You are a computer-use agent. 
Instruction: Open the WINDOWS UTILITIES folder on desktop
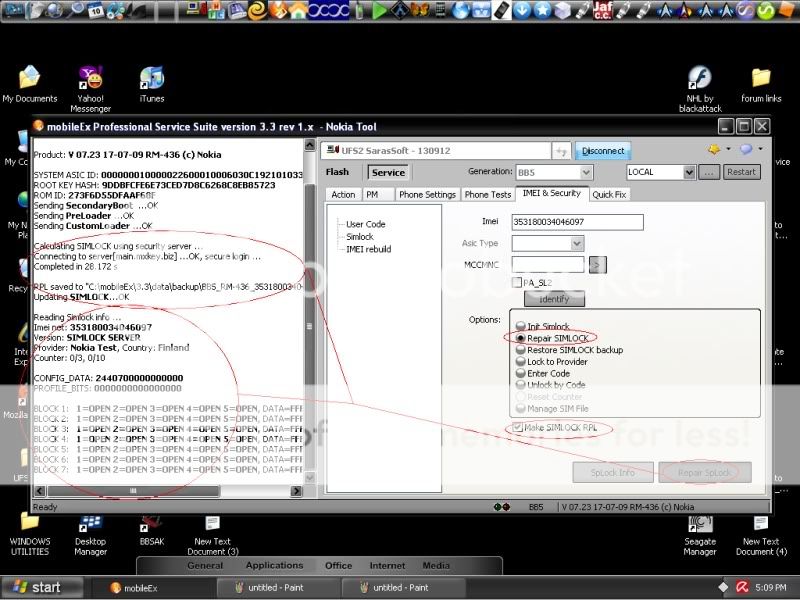point(30,535)
